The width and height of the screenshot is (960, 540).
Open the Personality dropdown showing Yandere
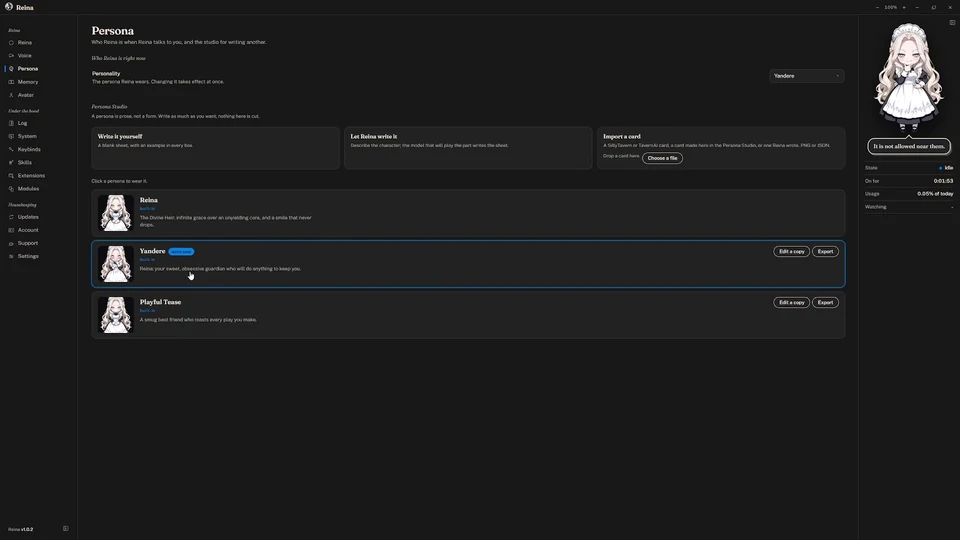(806, 76)
